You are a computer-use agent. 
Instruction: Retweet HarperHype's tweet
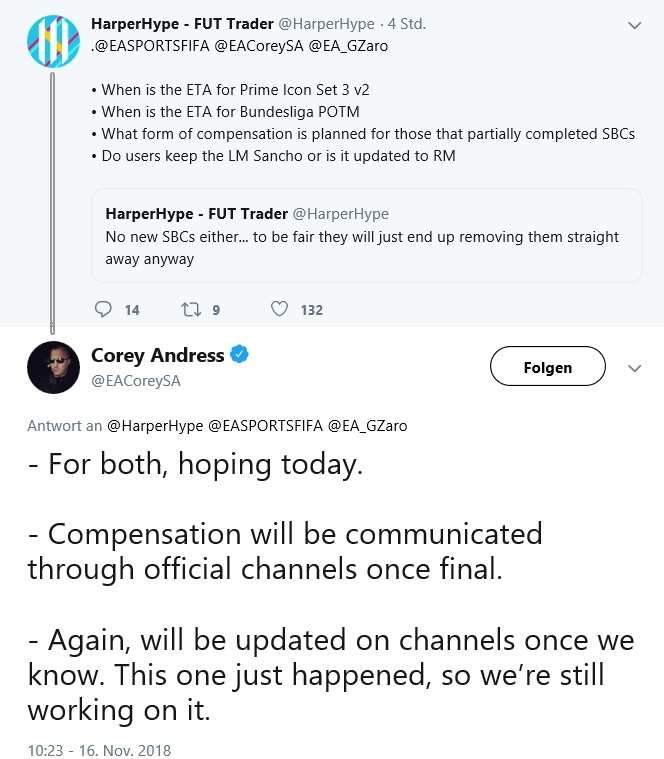[x=190, y=310]
